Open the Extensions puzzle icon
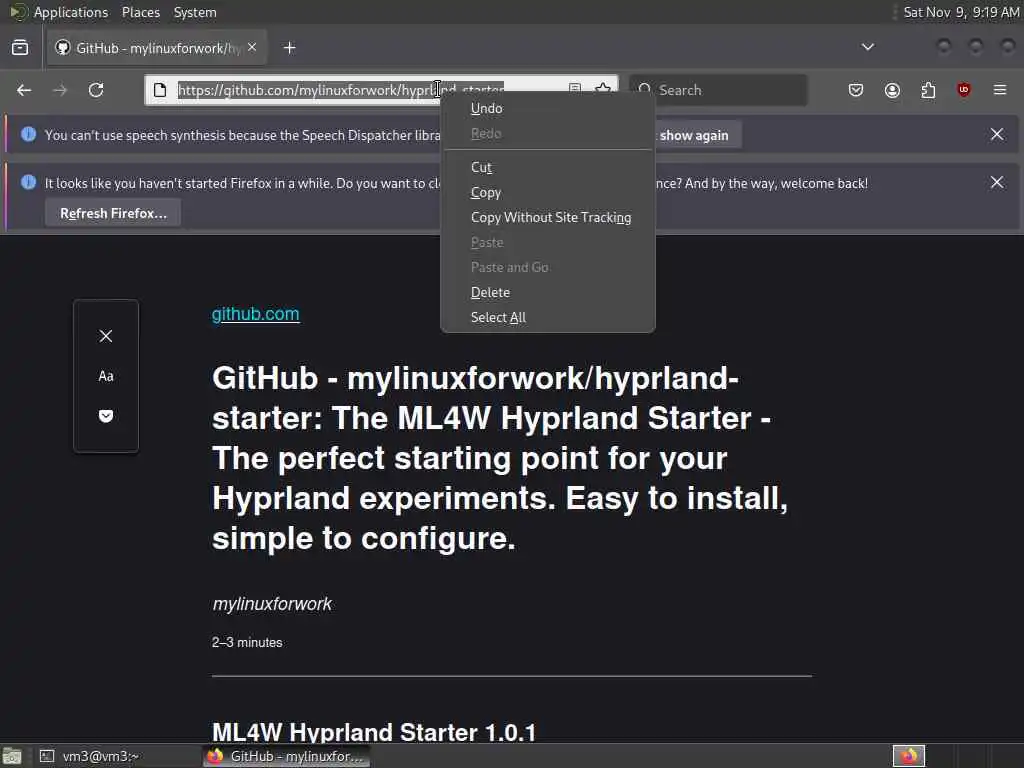 [x=928, y=90]
